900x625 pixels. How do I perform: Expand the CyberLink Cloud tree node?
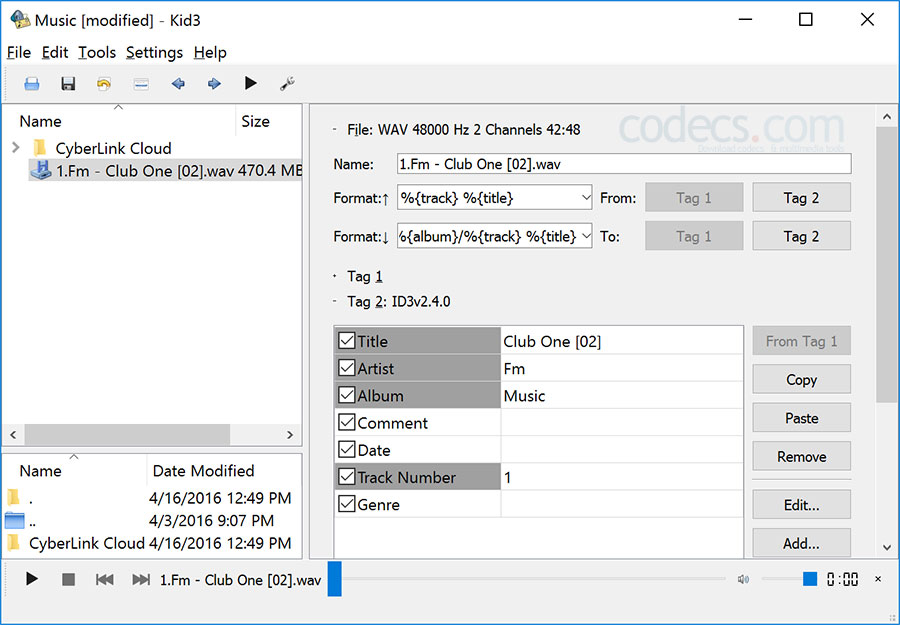click(x=16, y=148)
